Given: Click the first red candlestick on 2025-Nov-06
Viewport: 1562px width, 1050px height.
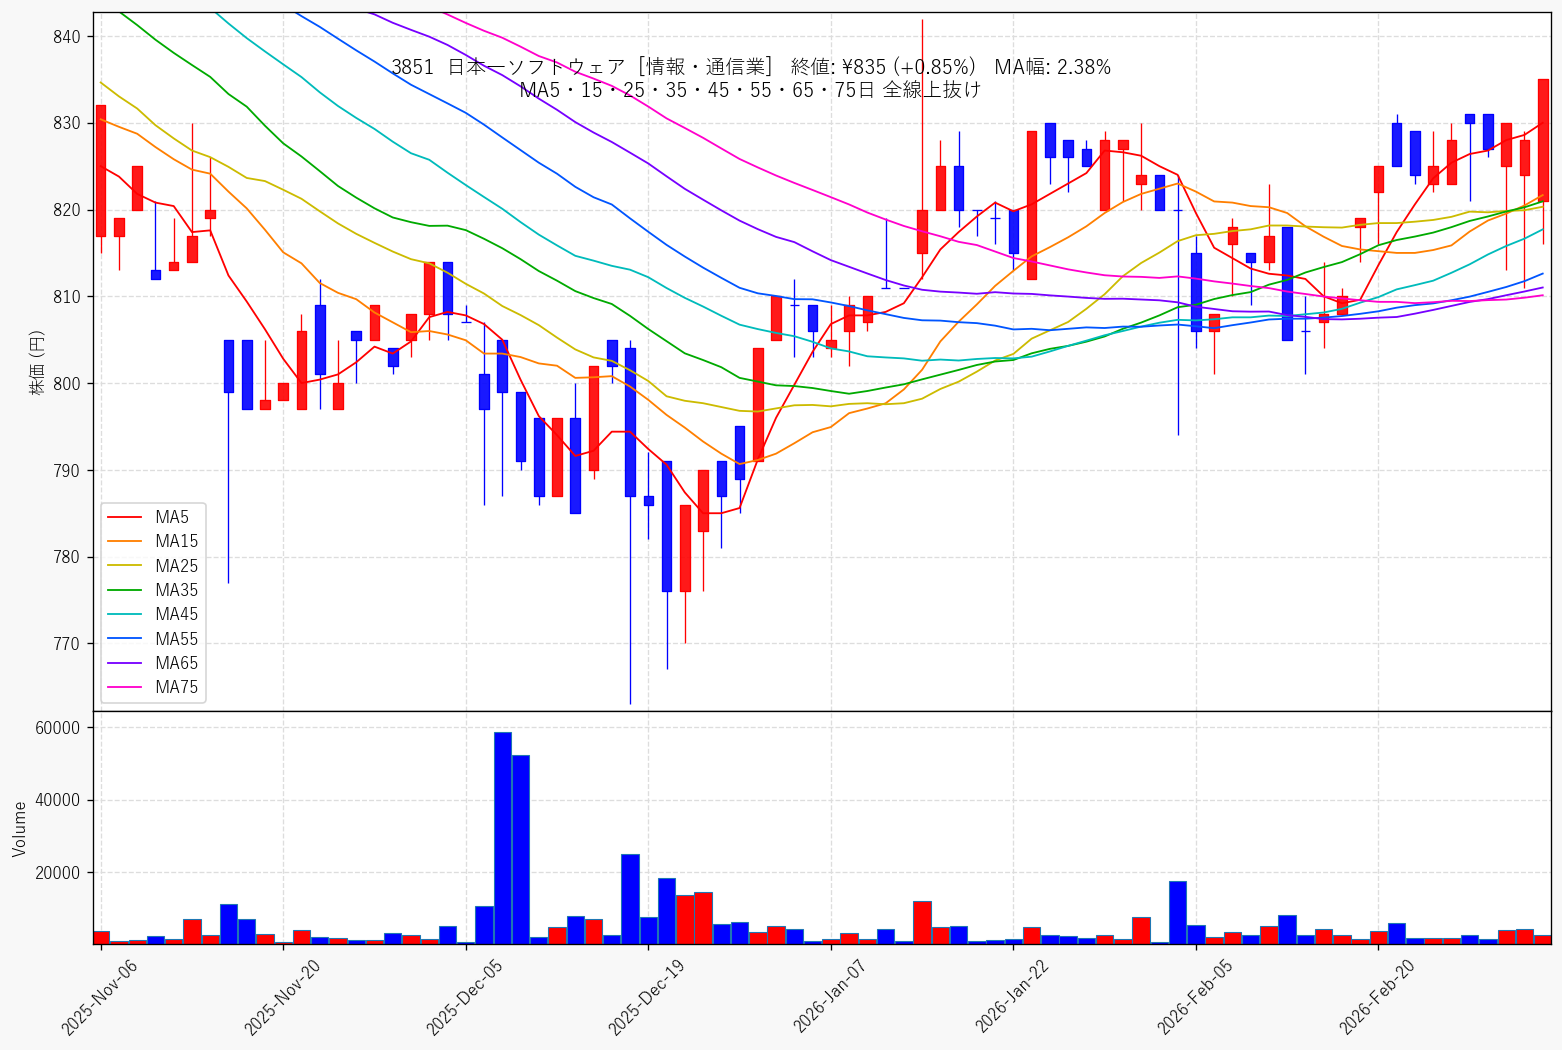Looking at the screenshot, I should (101, 171).
